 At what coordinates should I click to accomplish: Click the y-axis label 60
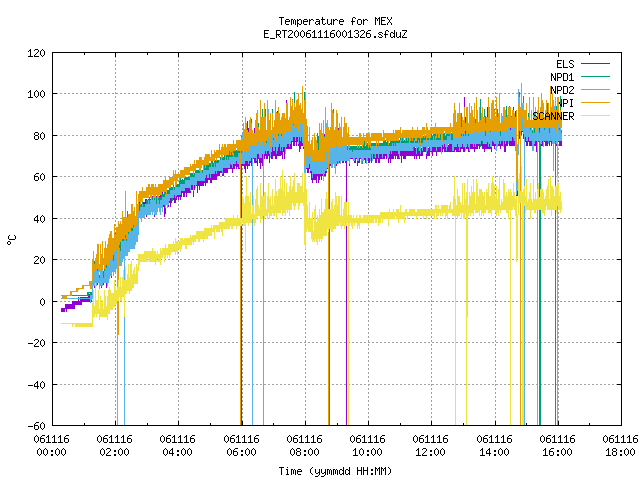click(39, 177)
